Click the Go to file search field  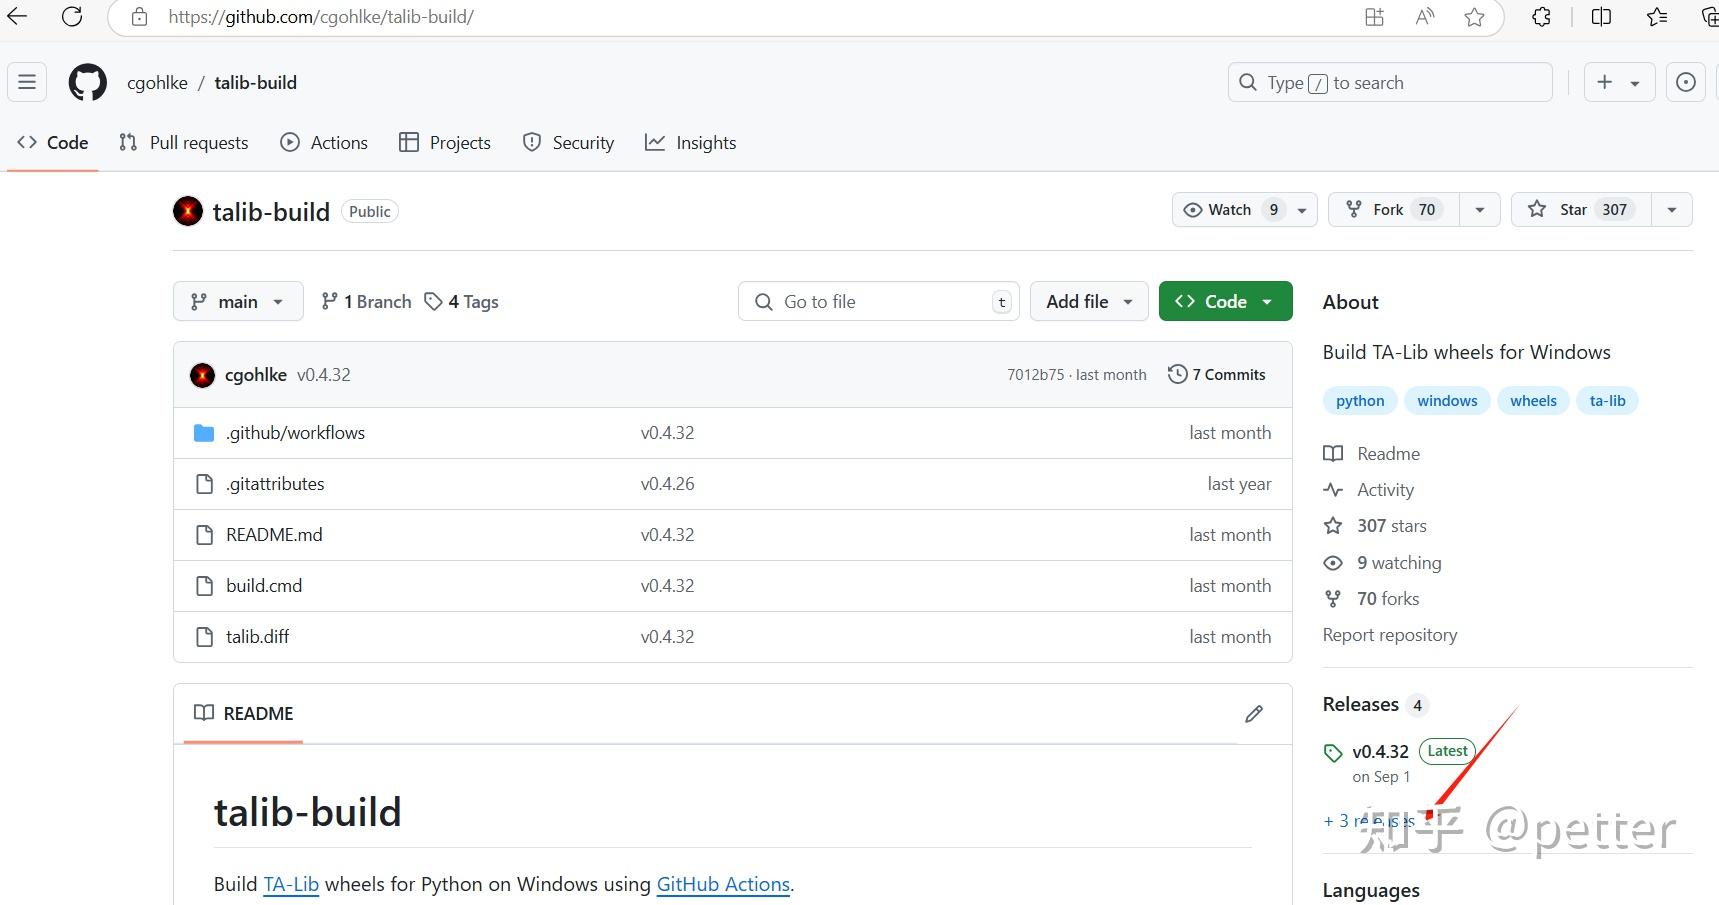click(878, 302)
